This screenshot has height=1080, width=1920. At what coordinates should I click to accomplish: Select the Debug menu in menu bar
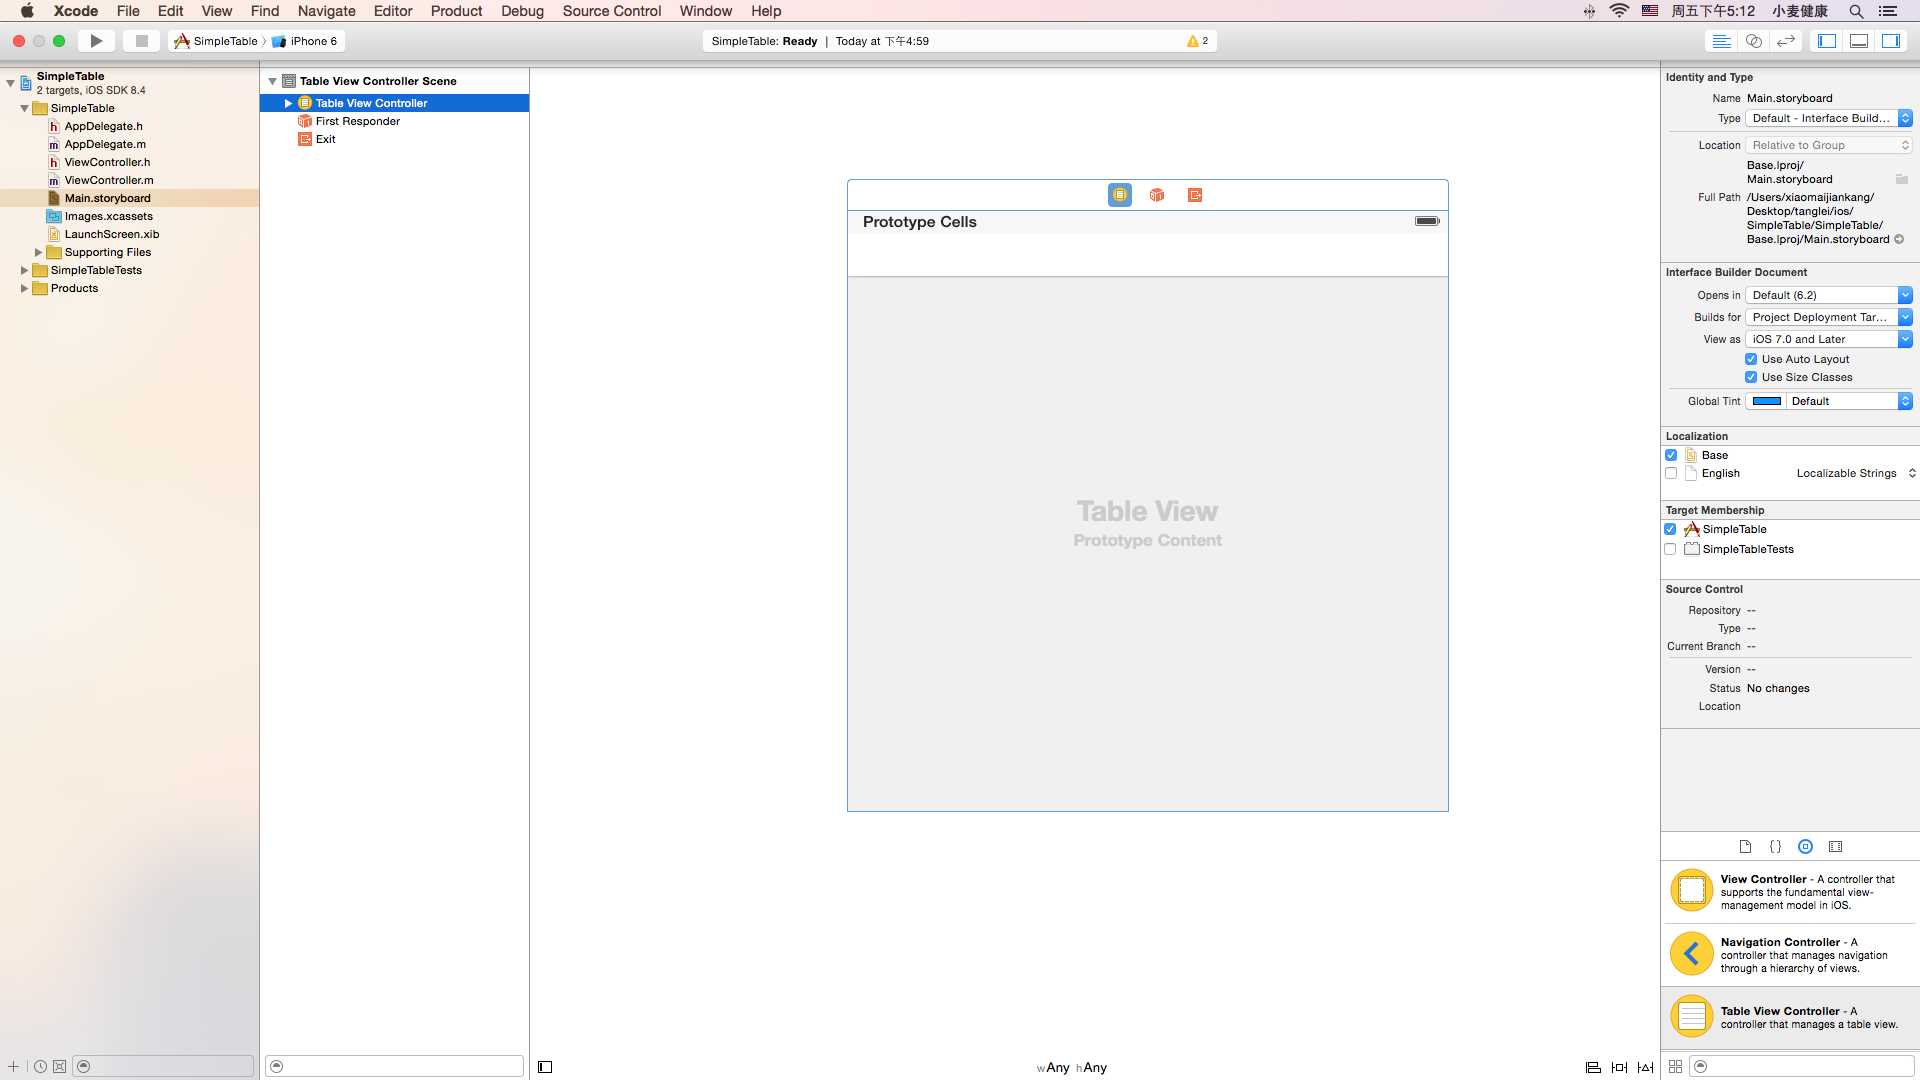click(521, 11)
